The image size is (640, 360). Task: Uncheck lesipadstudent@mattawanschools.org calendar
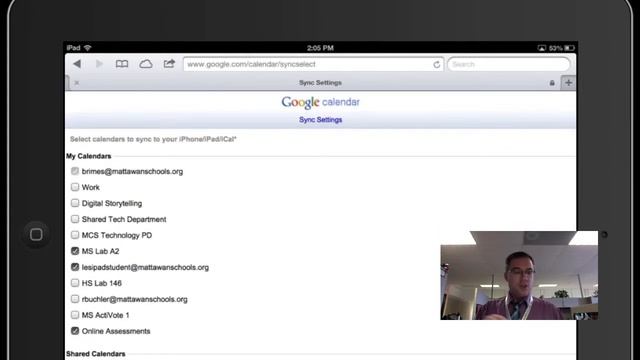click(75, 267)
